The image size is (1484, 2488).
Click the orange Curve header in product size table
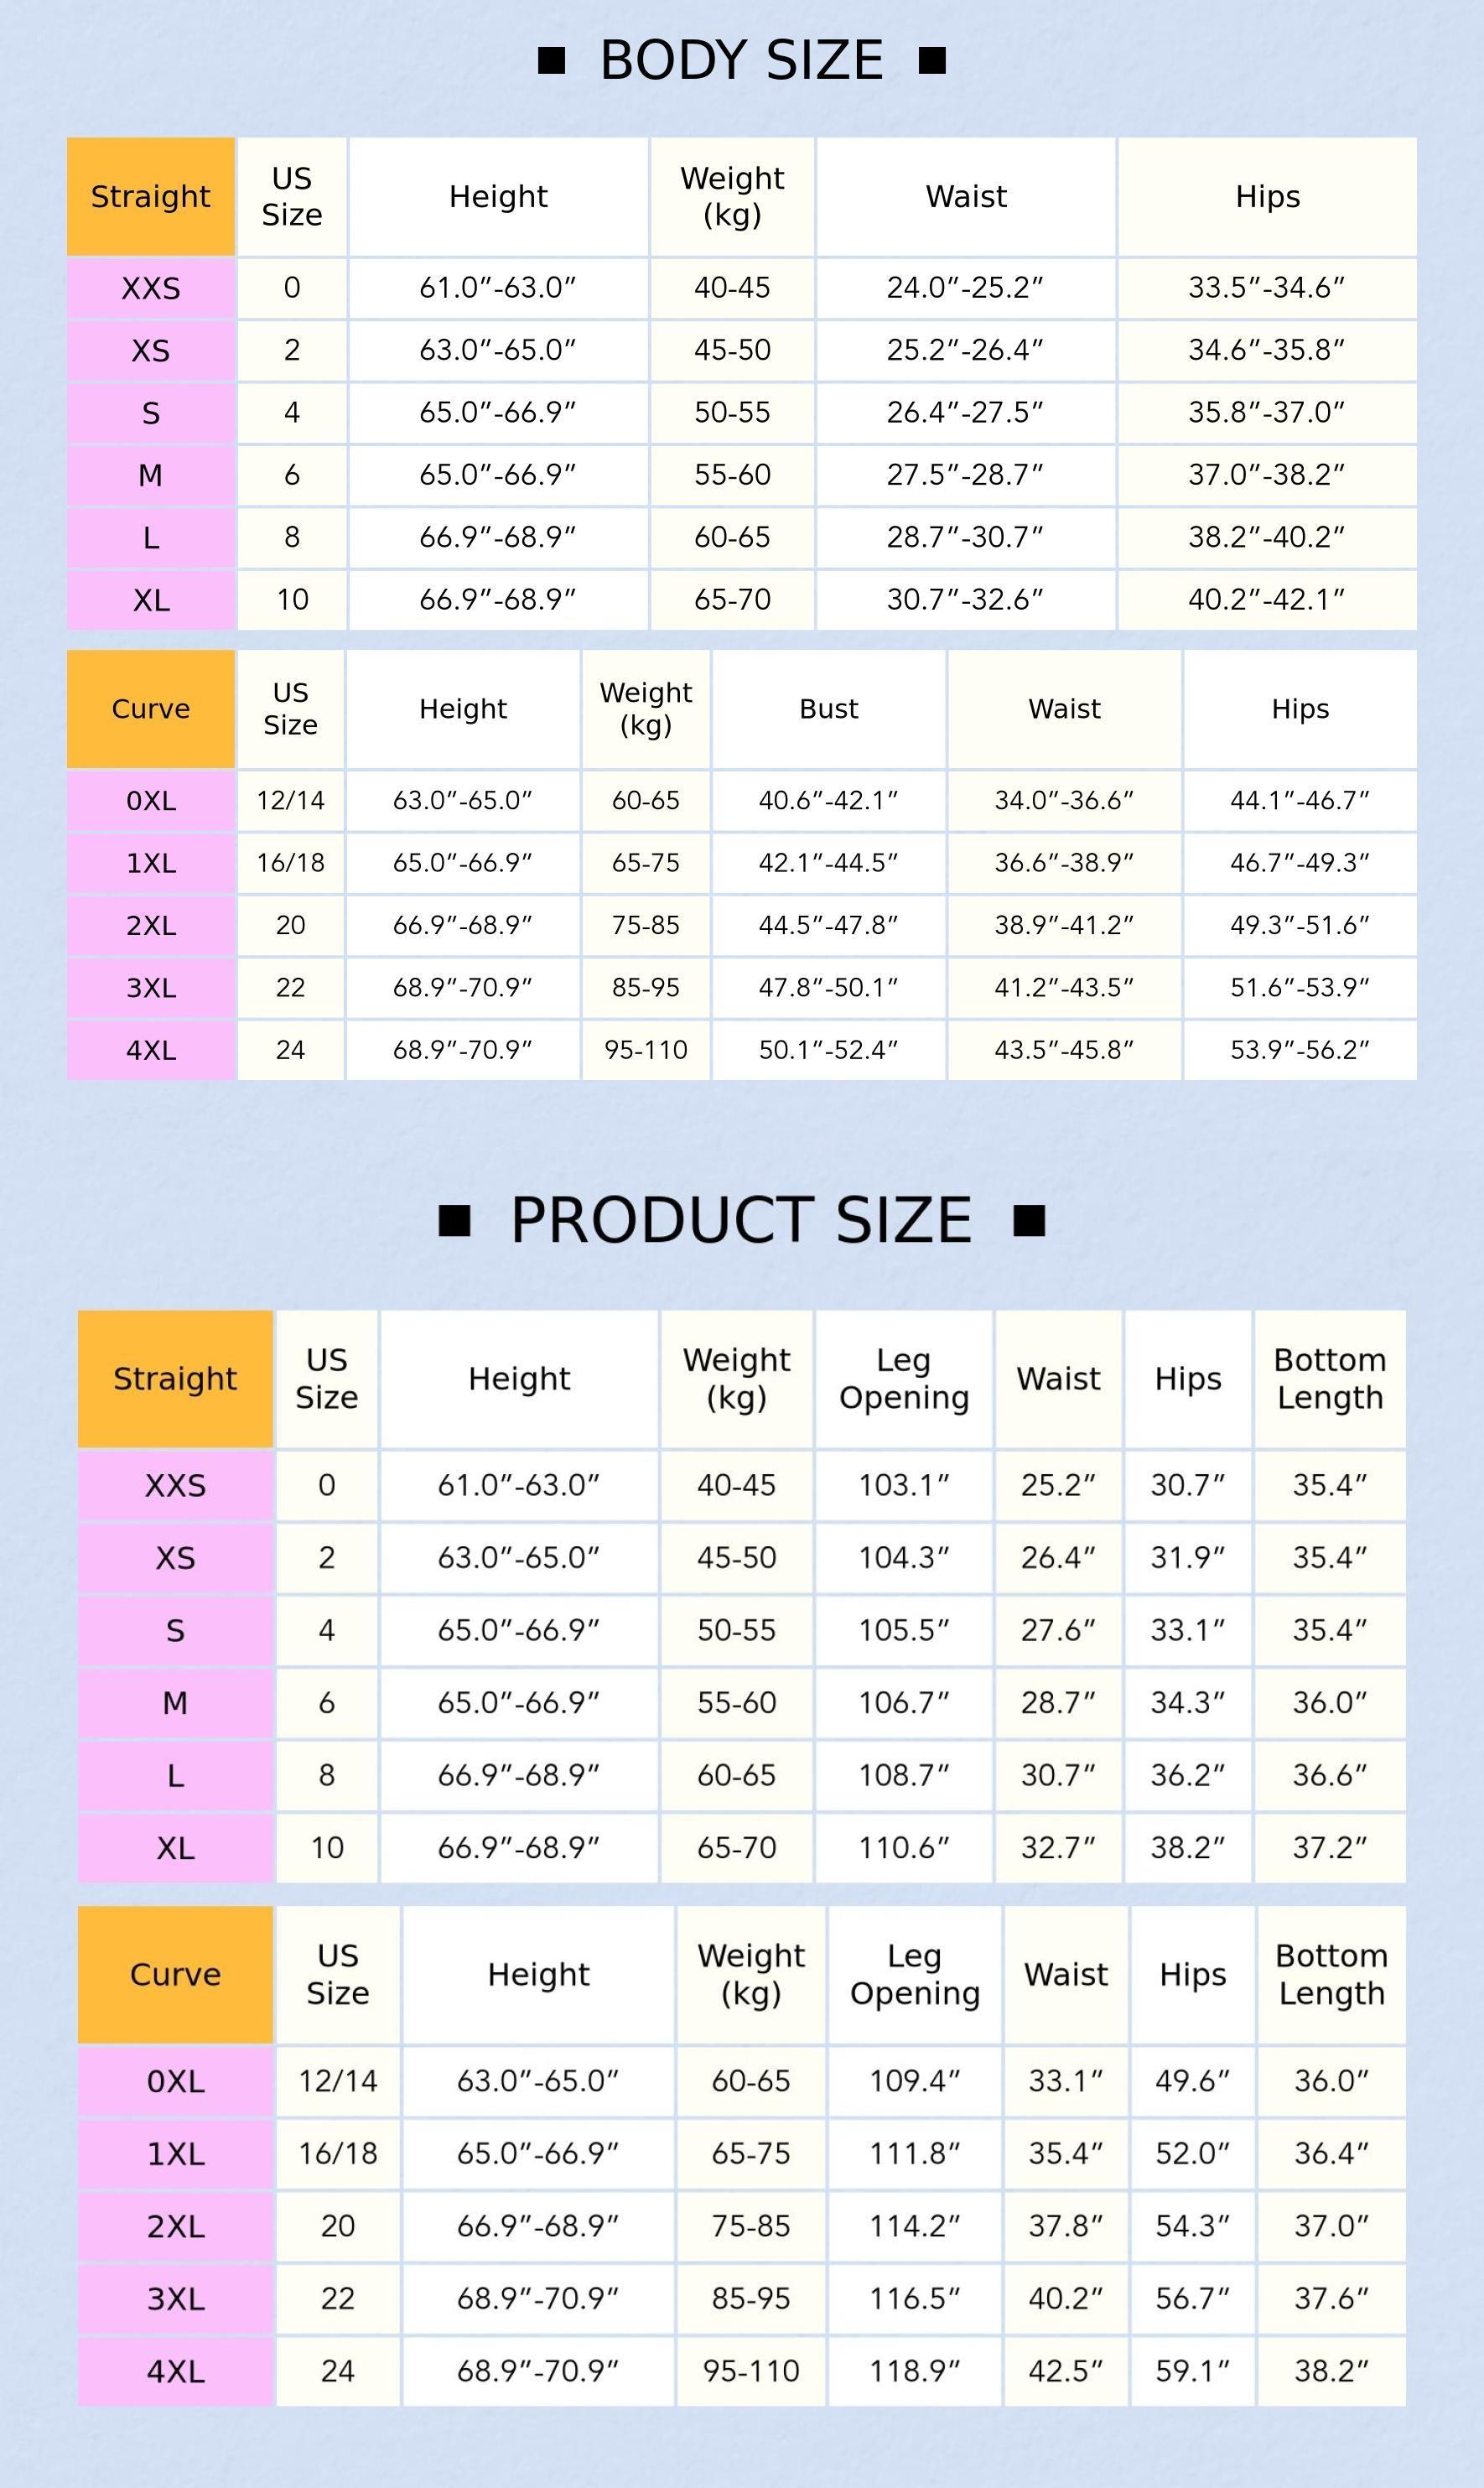pos(175,1974)
